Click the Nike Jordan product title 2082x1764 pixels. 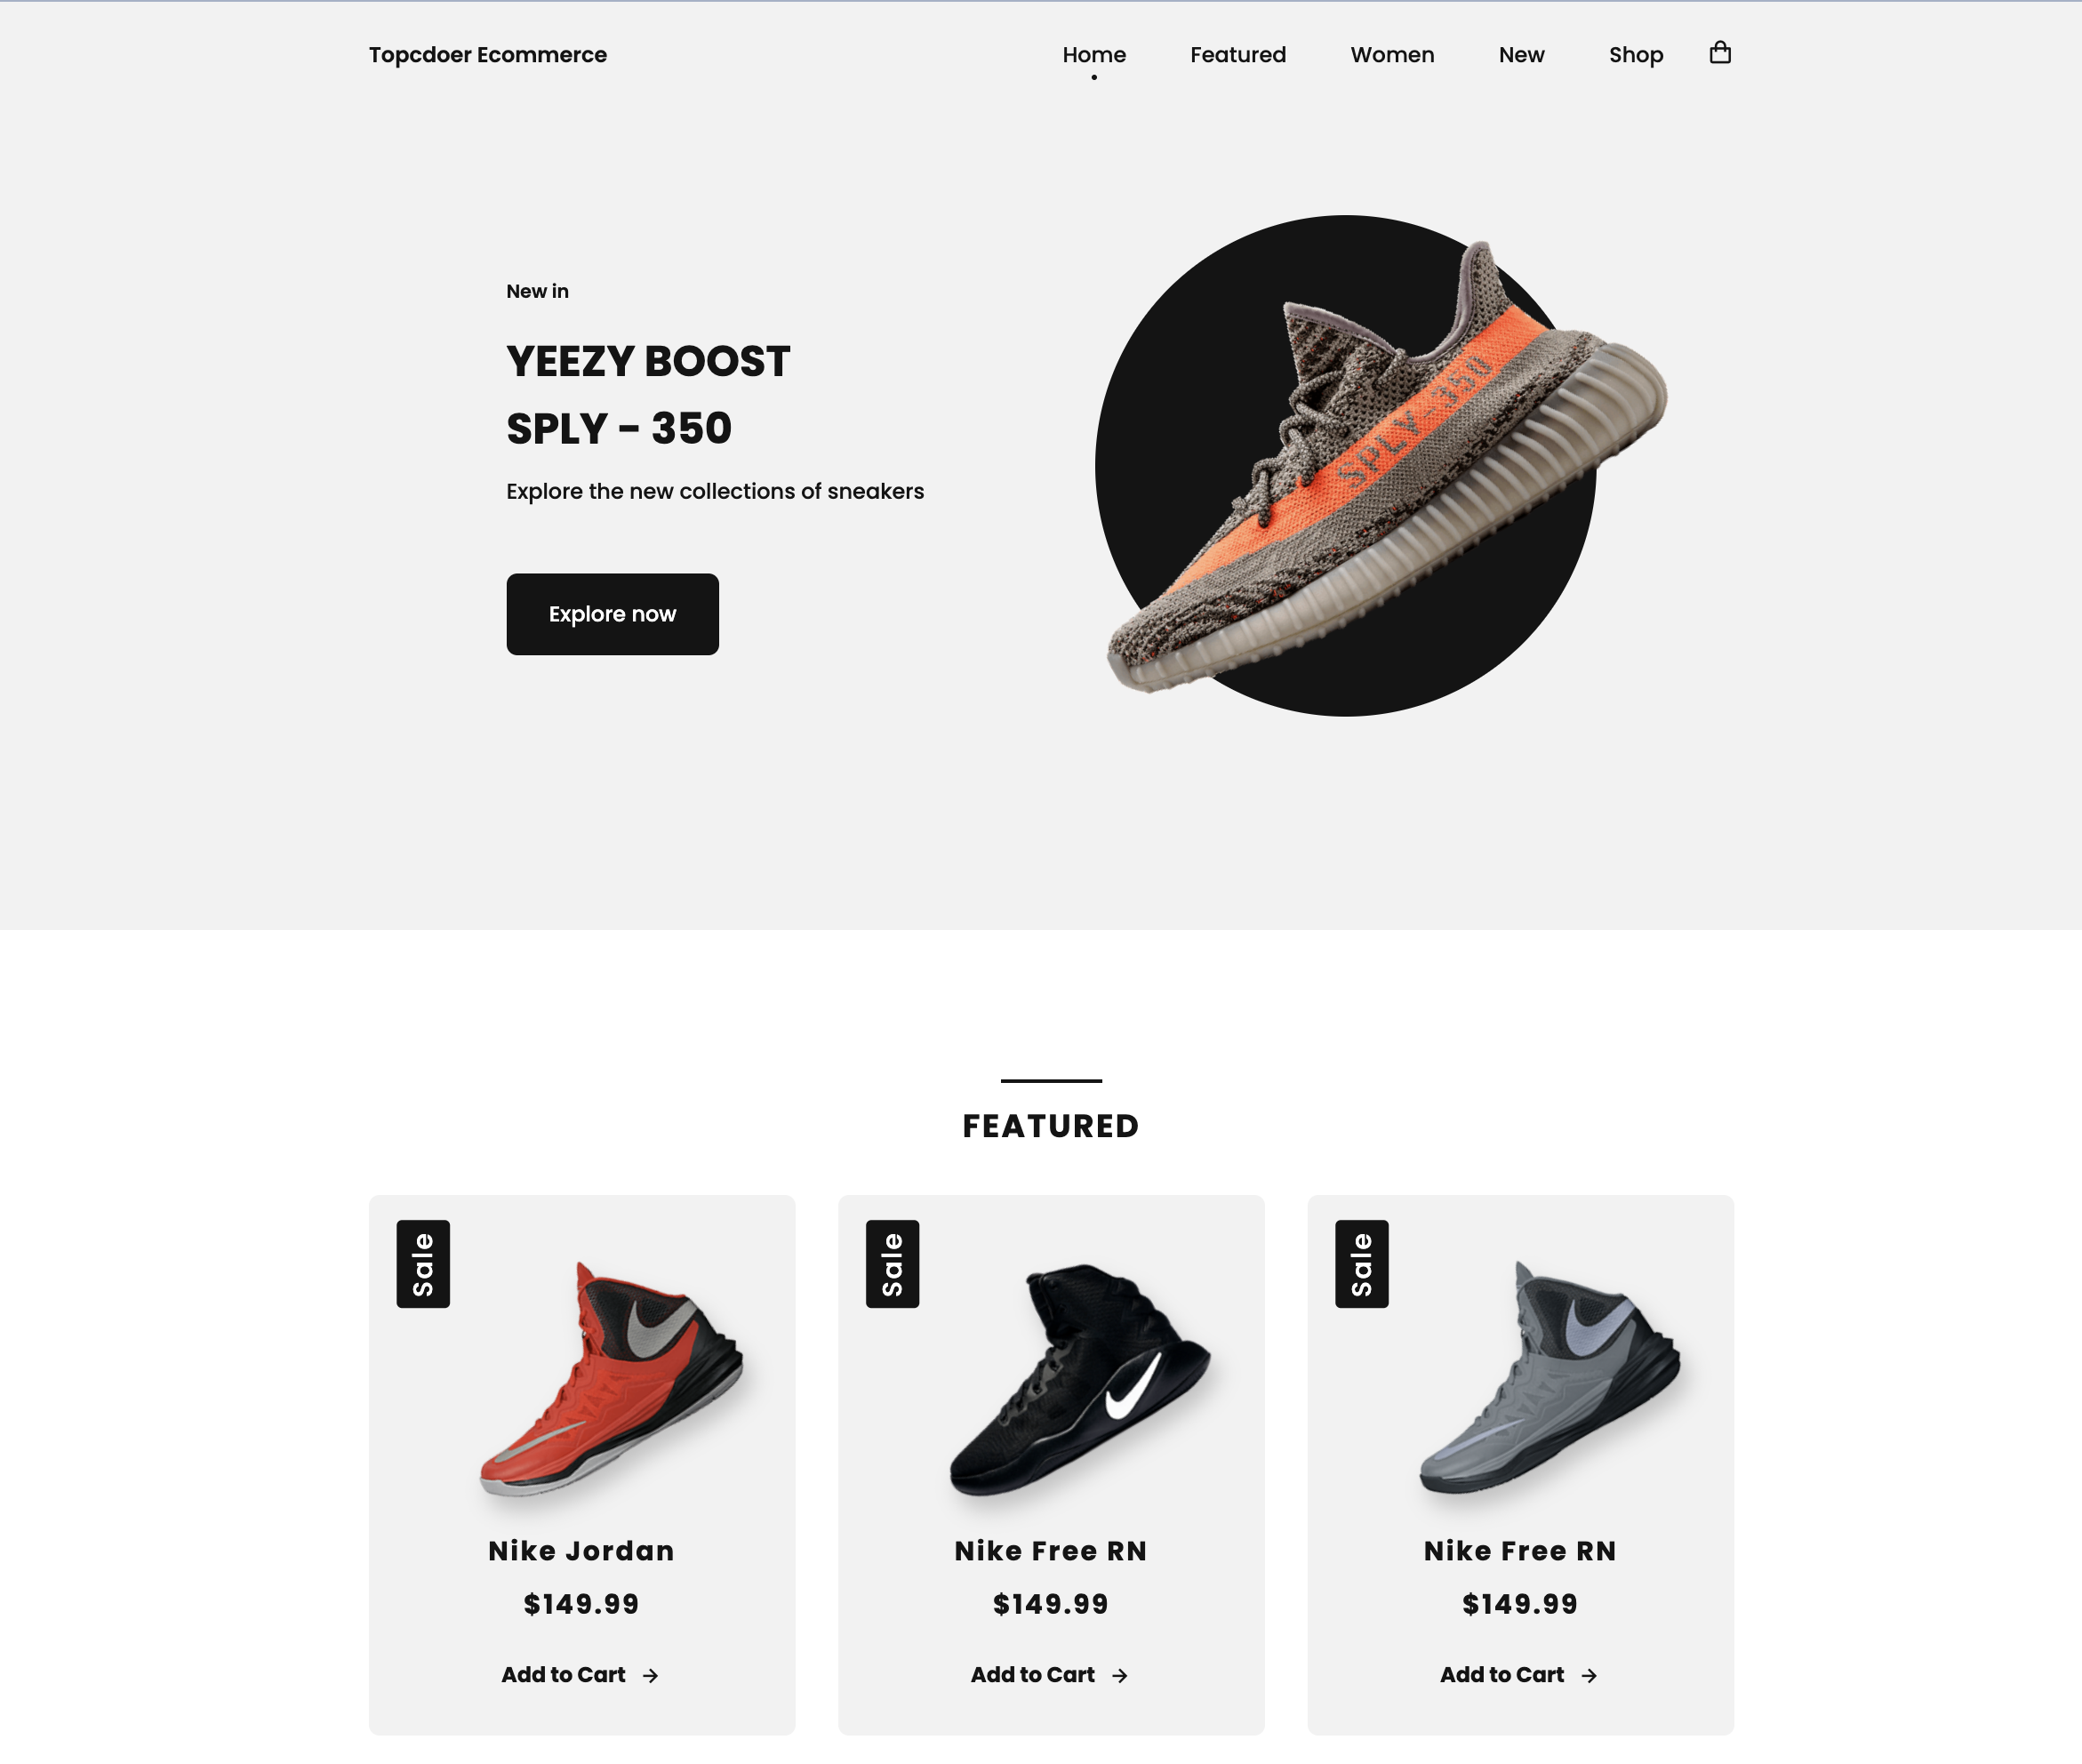coord(581,1551)
